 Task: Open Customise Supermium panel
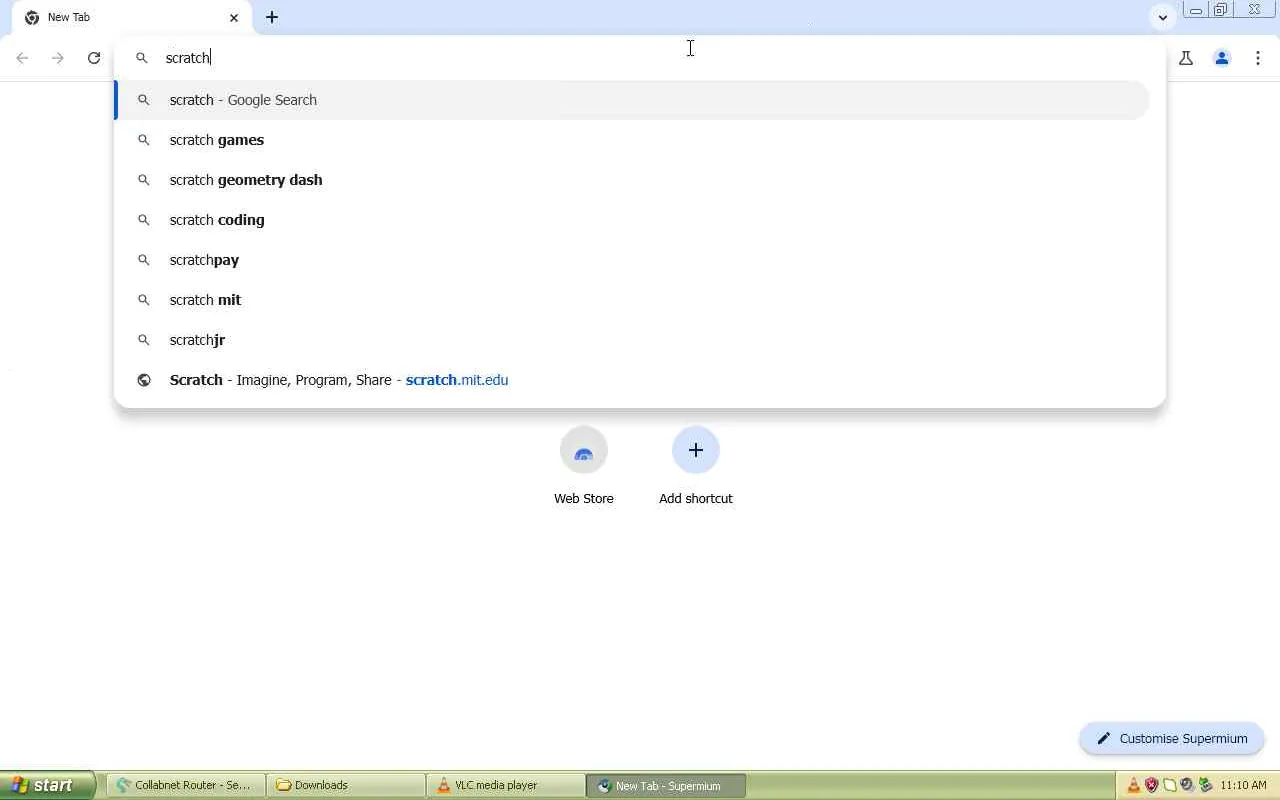coord(1172,738)
